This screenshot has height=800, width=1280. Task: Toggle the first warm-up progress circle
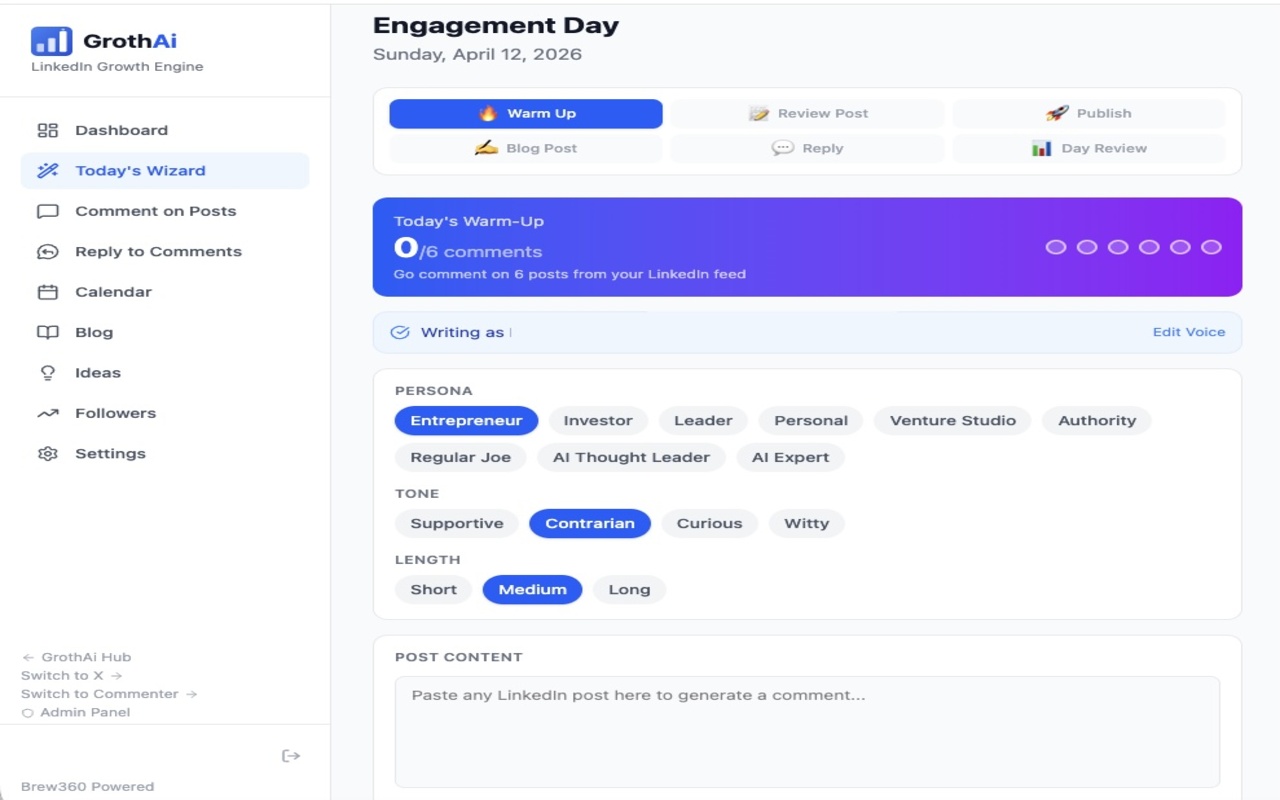click(1056, 246)
